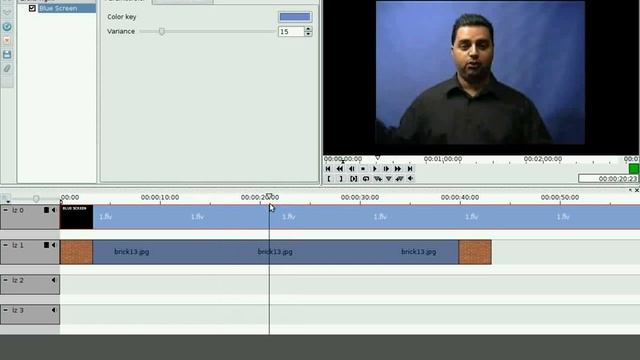This screenshot has width=640, height=360.
Task: Select the brick13.jpg clip on track 1
Action: pyautogui.click(x=276, y=252)
